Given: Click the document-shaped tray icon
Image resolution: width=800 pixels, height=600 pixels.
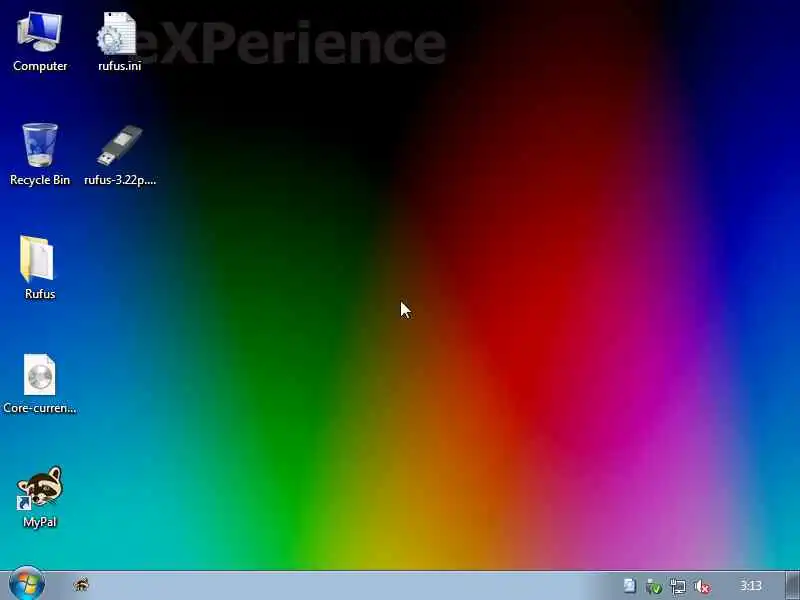Looking at the screenshot, I should click(x=630, y=586).
